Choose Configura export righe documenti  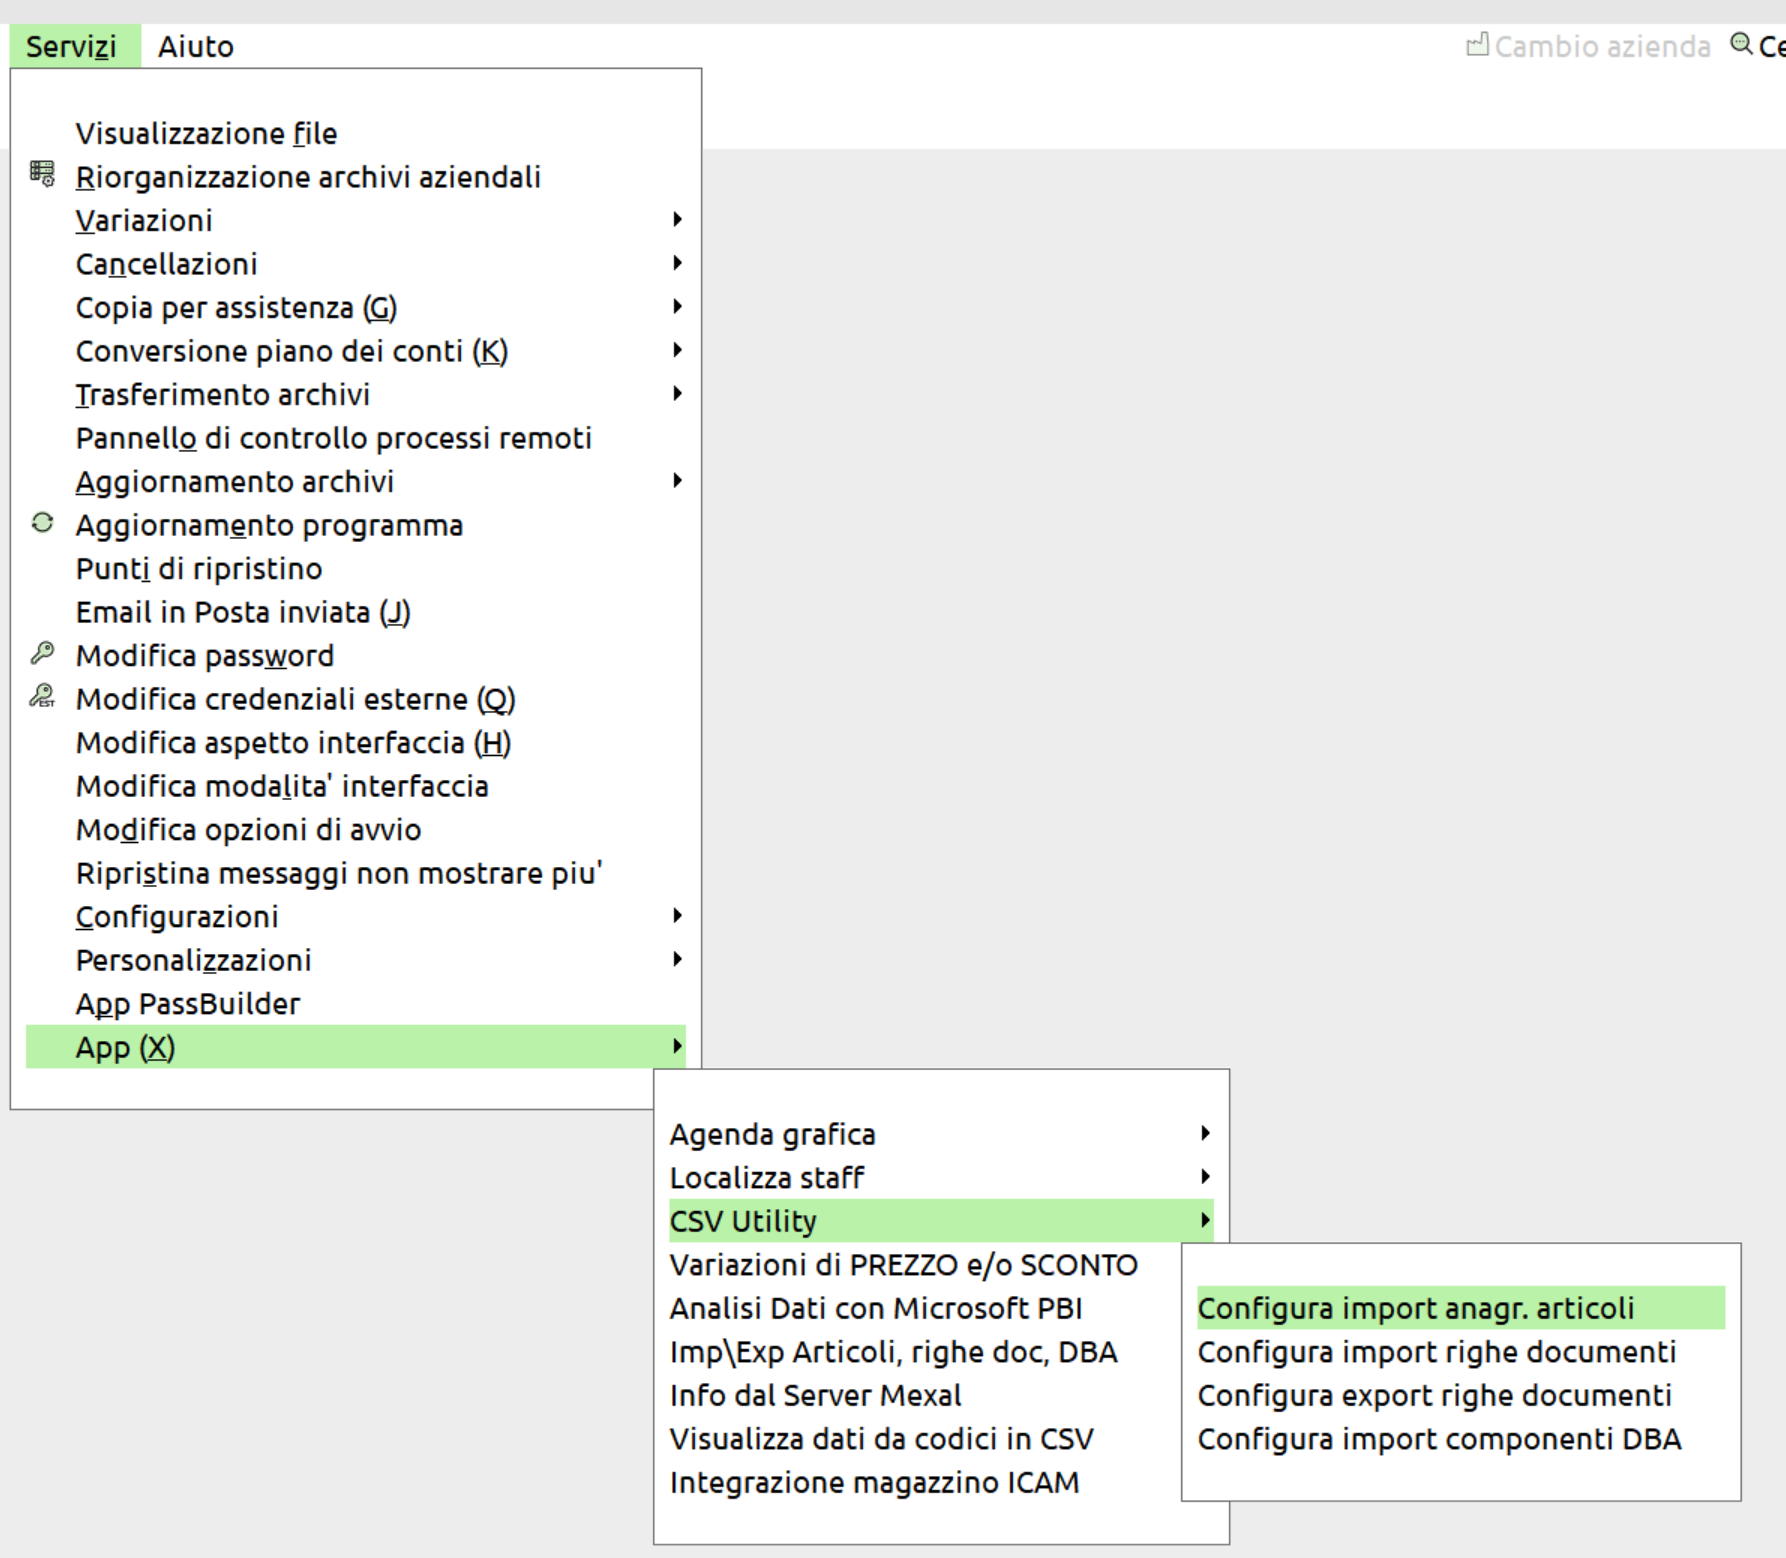(x=1434, y=1395)
